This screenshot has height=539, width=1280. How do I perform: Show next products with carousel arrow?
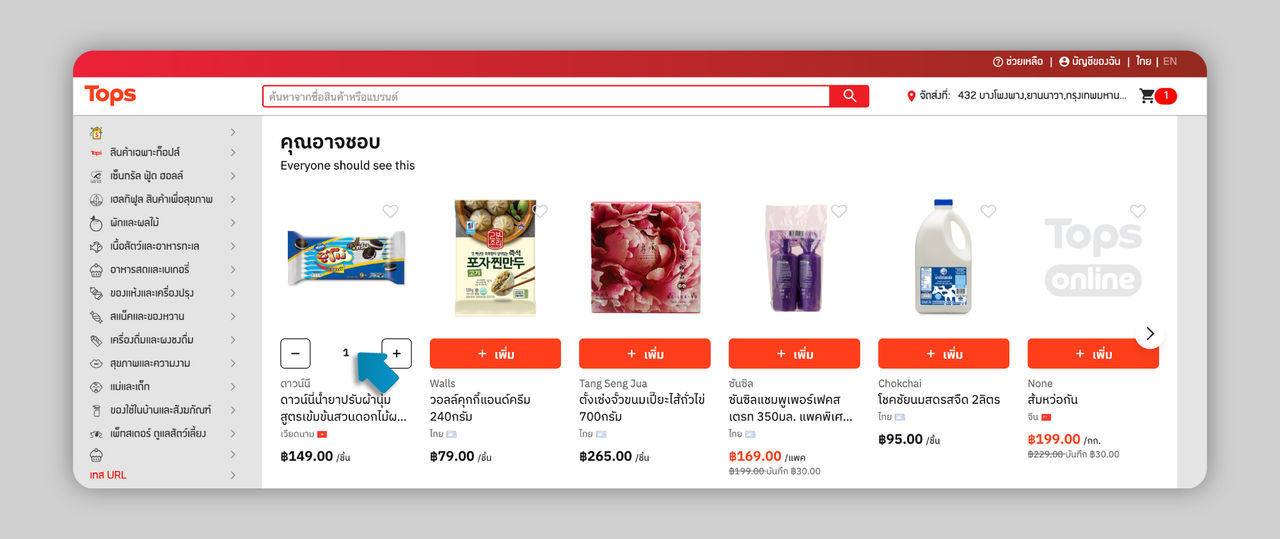pos(1149,333)
